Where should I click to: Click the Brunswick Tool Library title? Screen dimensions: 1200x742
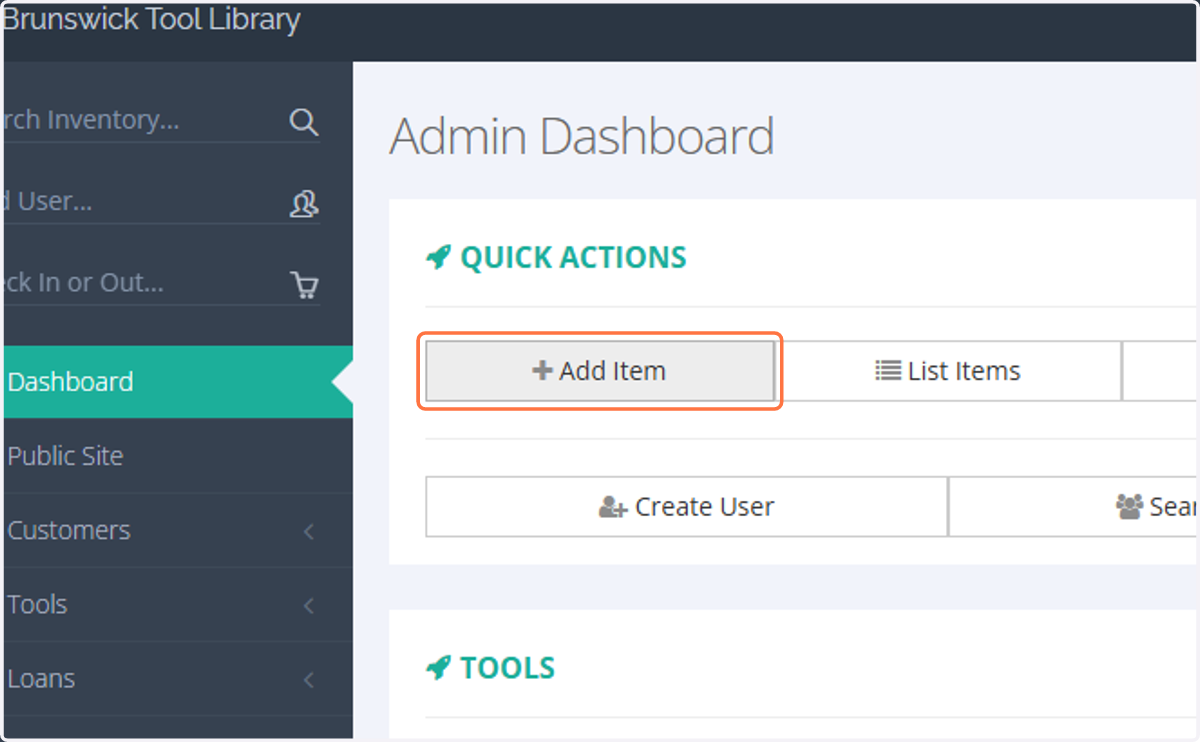tap(151, 19)
